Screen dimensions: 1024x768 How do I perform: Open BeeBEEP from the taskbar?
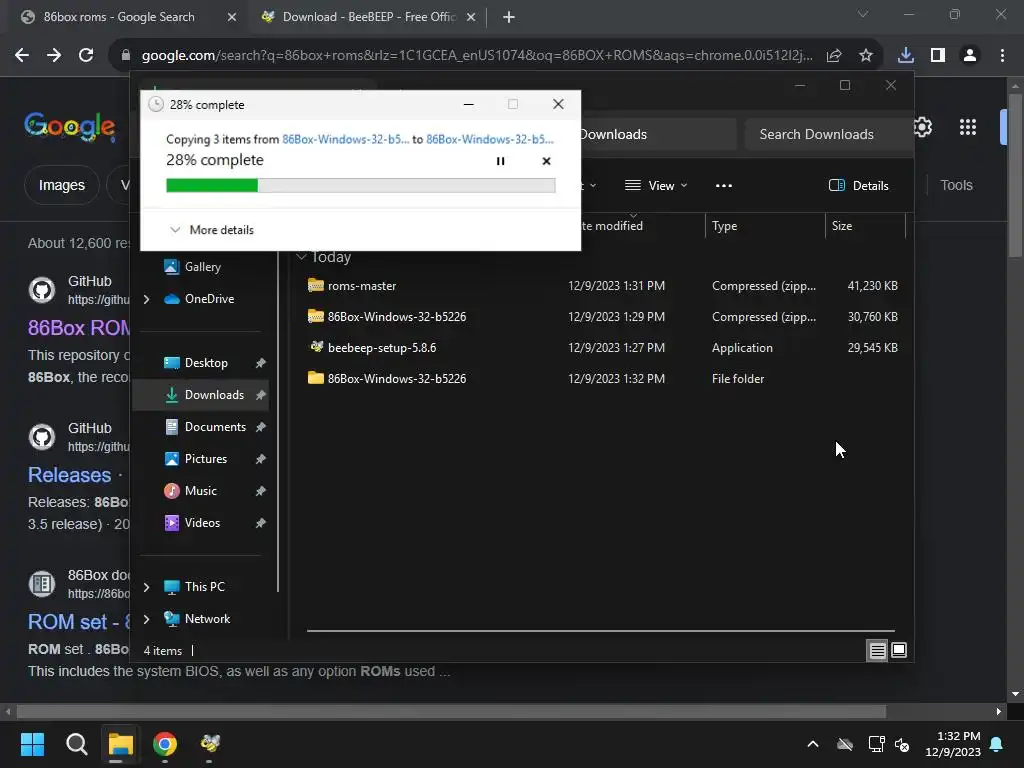tap(210, 744)
